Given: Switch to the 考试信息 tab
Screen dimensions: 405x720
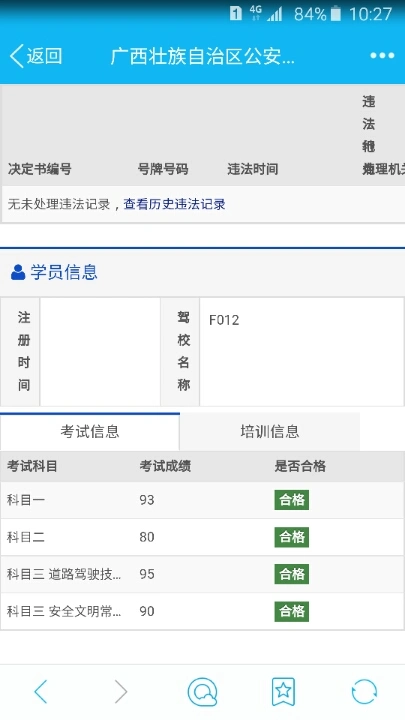Looking at the screenshot, I should tap(90, 432).
